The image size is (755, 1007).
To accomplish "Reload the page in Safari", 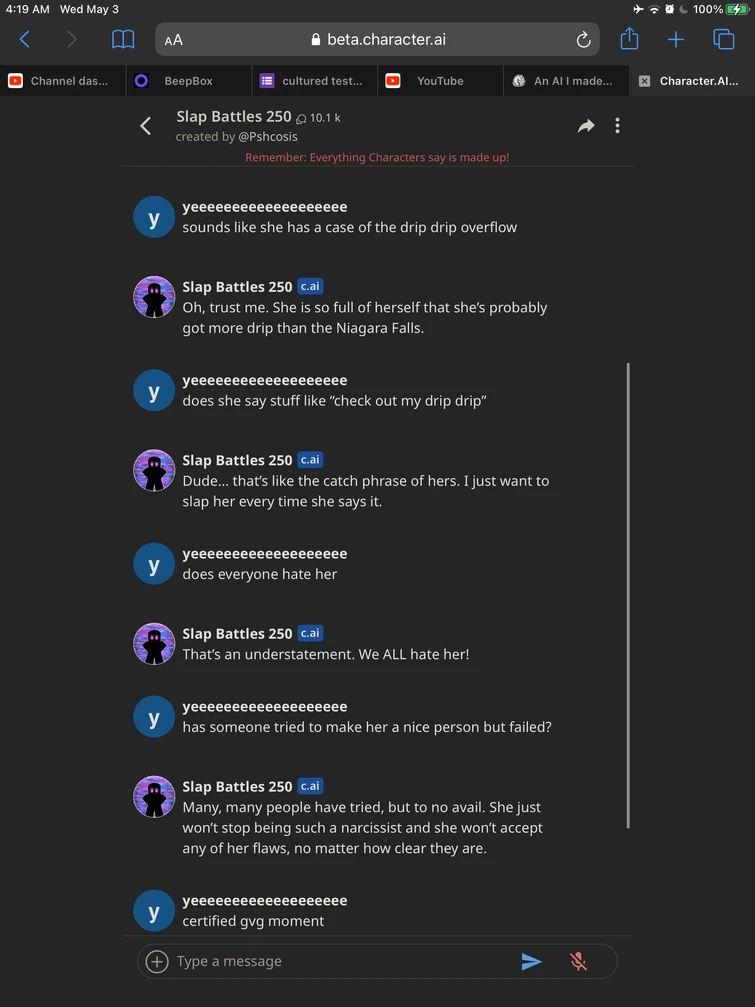I will pyautogui.click(x=583, y=40).
